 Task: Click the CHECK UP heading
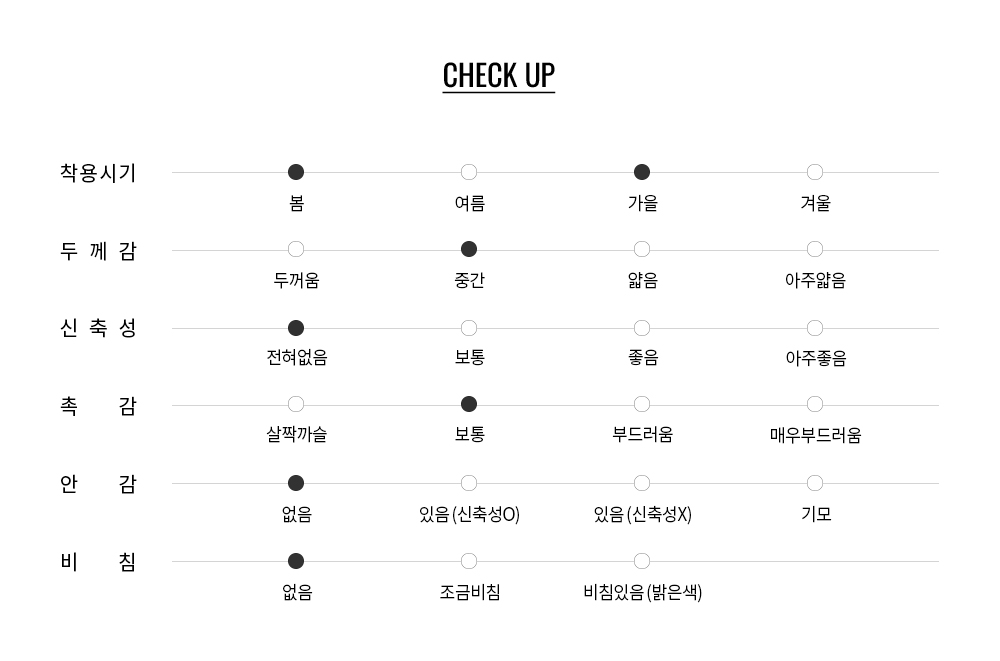coord(498,76)
